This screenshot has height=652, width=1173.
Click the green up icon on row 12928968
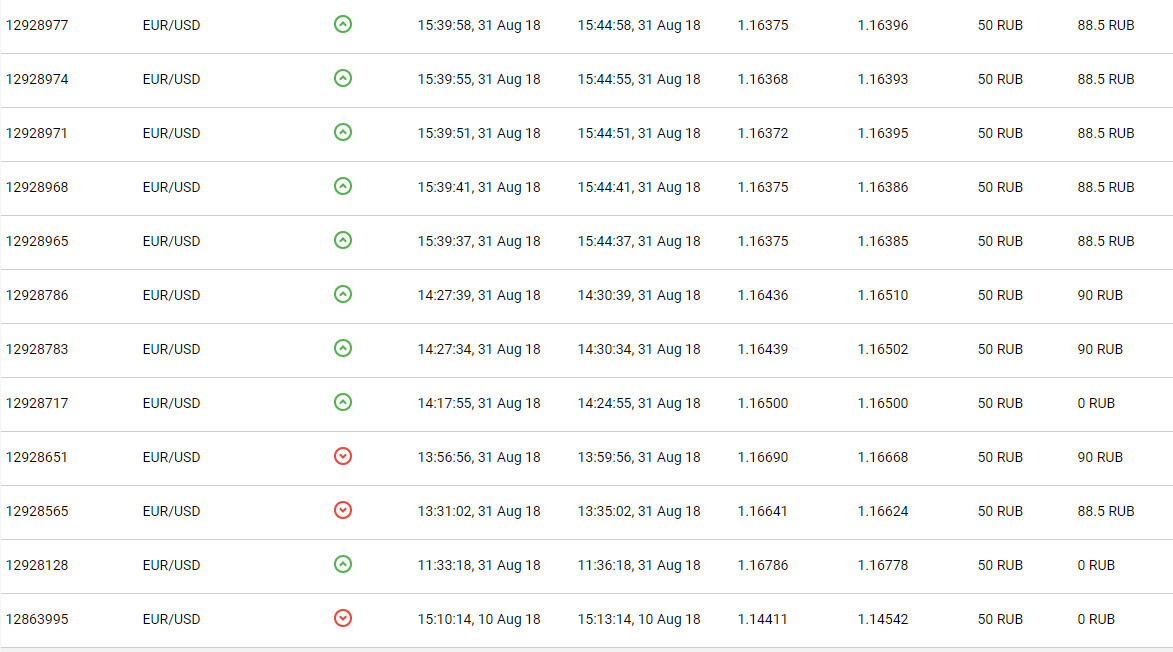click(x=343, y=186)
